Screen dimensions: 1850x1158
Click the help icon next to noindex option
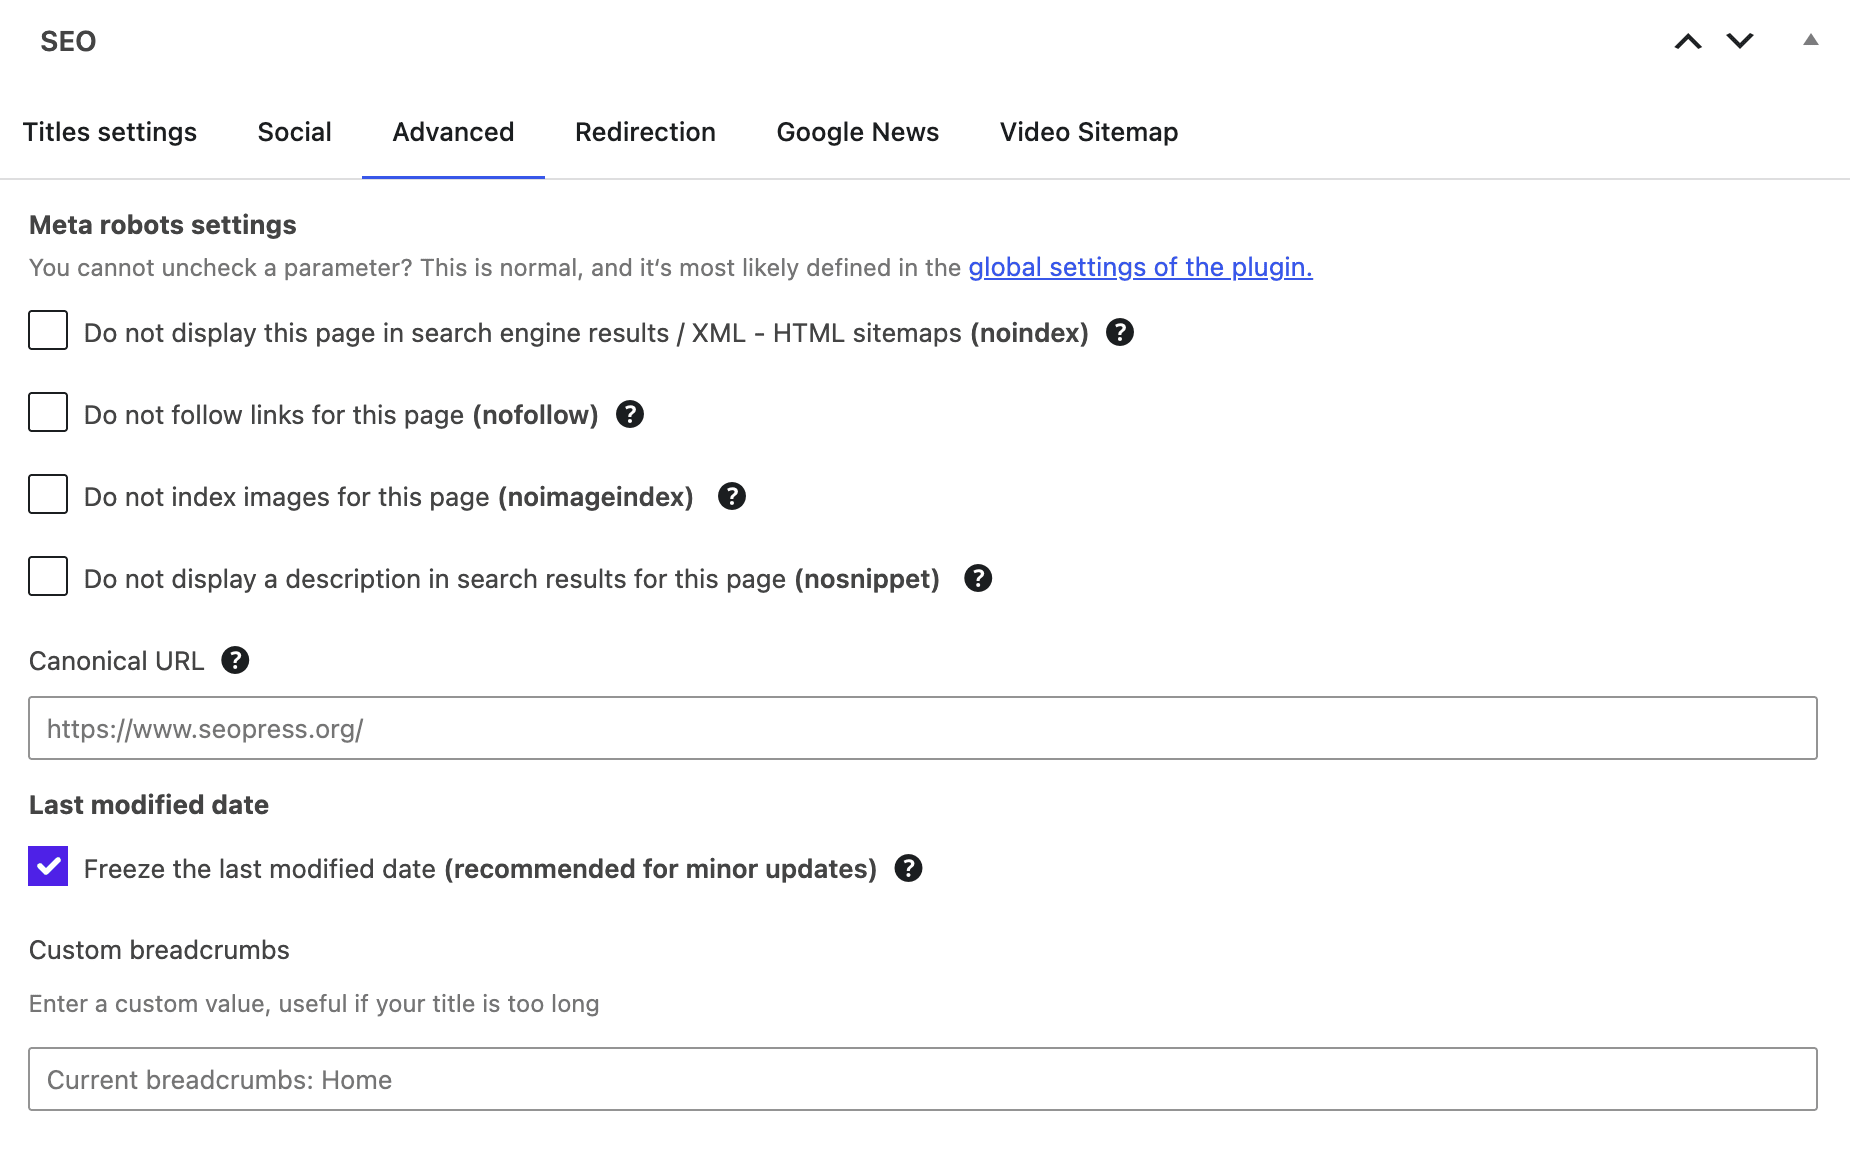pyautogui.click(x=1119, y=332)
